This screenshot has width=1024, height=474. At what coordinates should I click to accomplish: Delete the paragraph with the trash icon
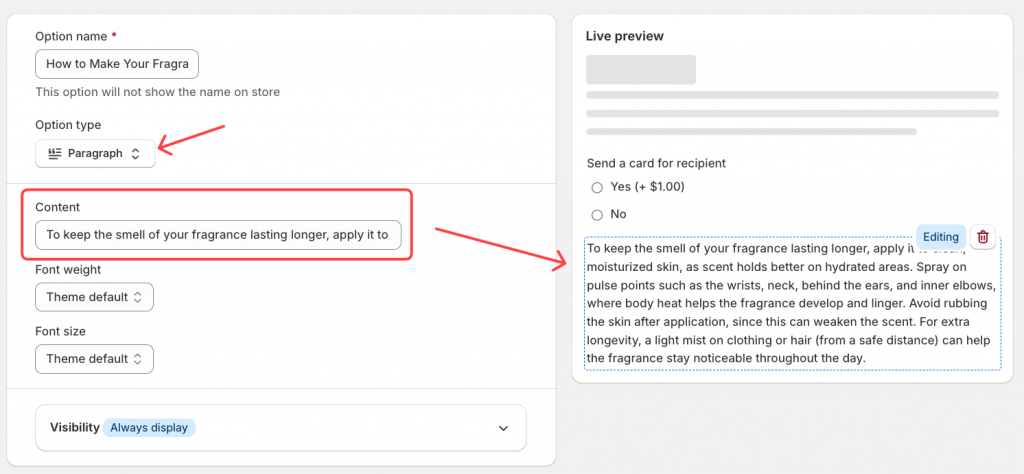pyautogui.click(x=983, y=237)
